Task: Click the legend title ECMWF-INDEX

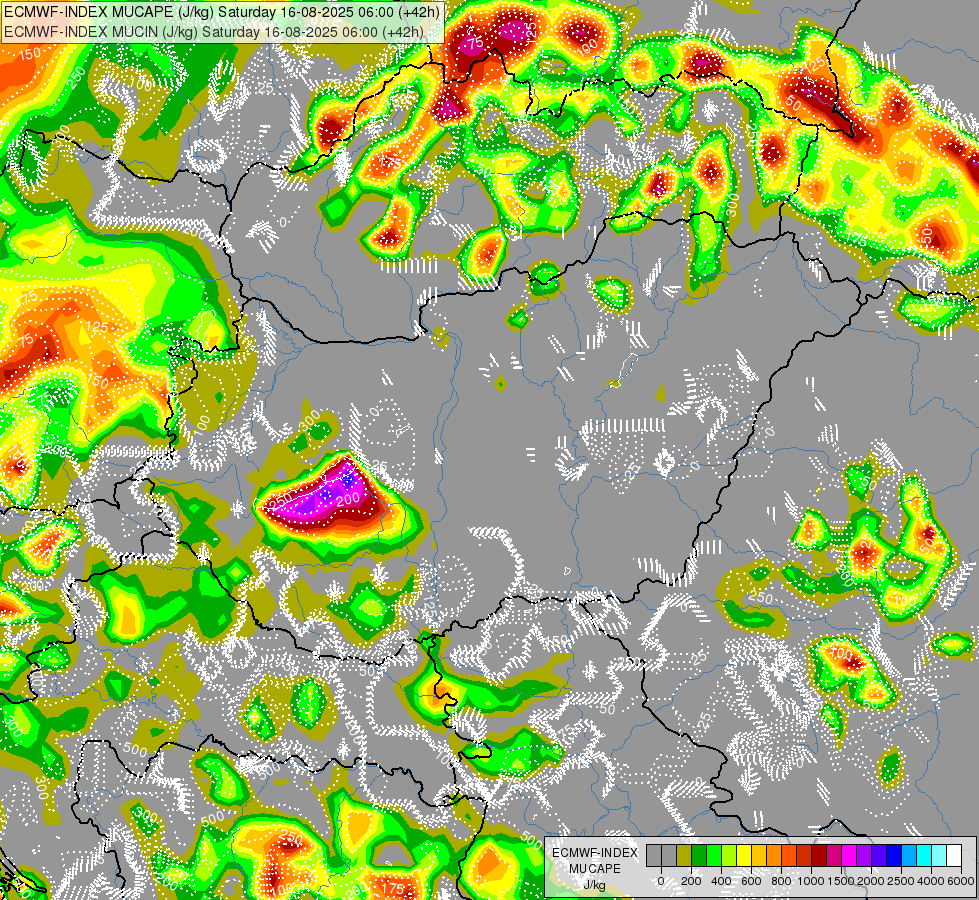Action: [595, 853]
